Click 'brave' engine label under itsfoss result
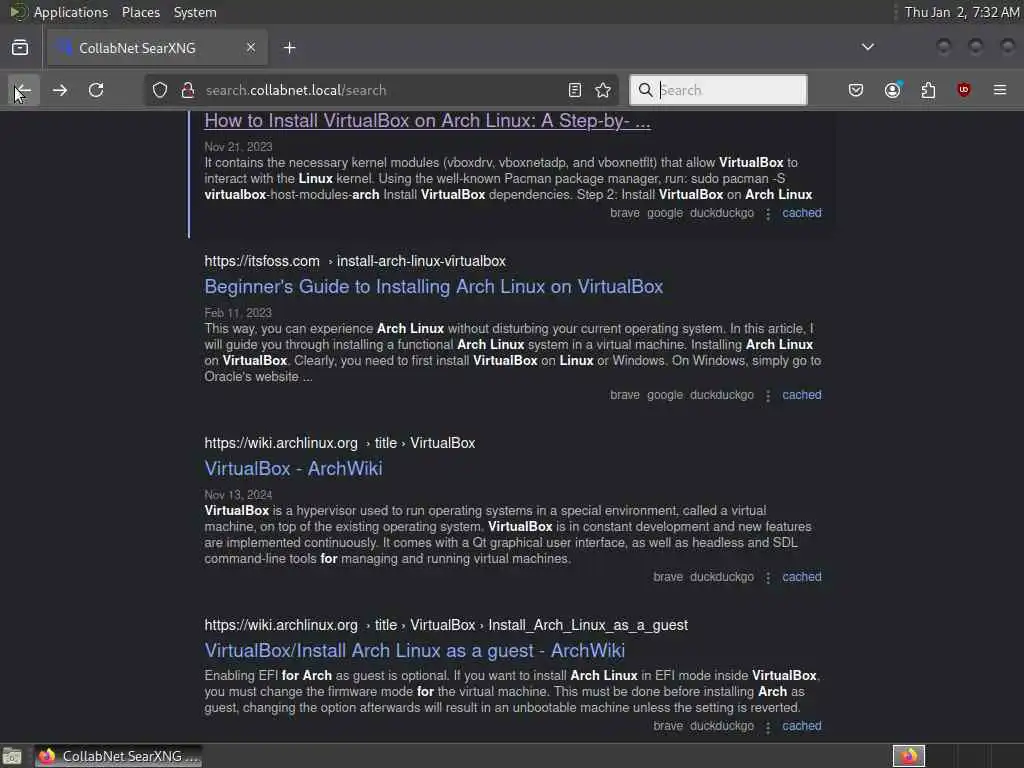 click(x=625, y=395)
